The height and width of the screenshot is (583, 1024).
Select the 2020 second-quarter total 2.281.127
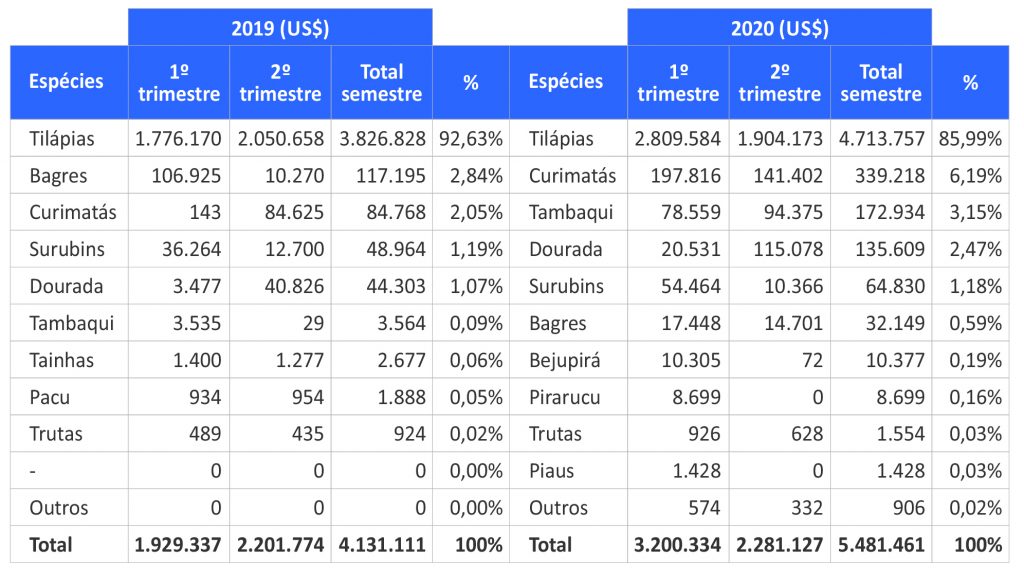click(x=779, y=545)
